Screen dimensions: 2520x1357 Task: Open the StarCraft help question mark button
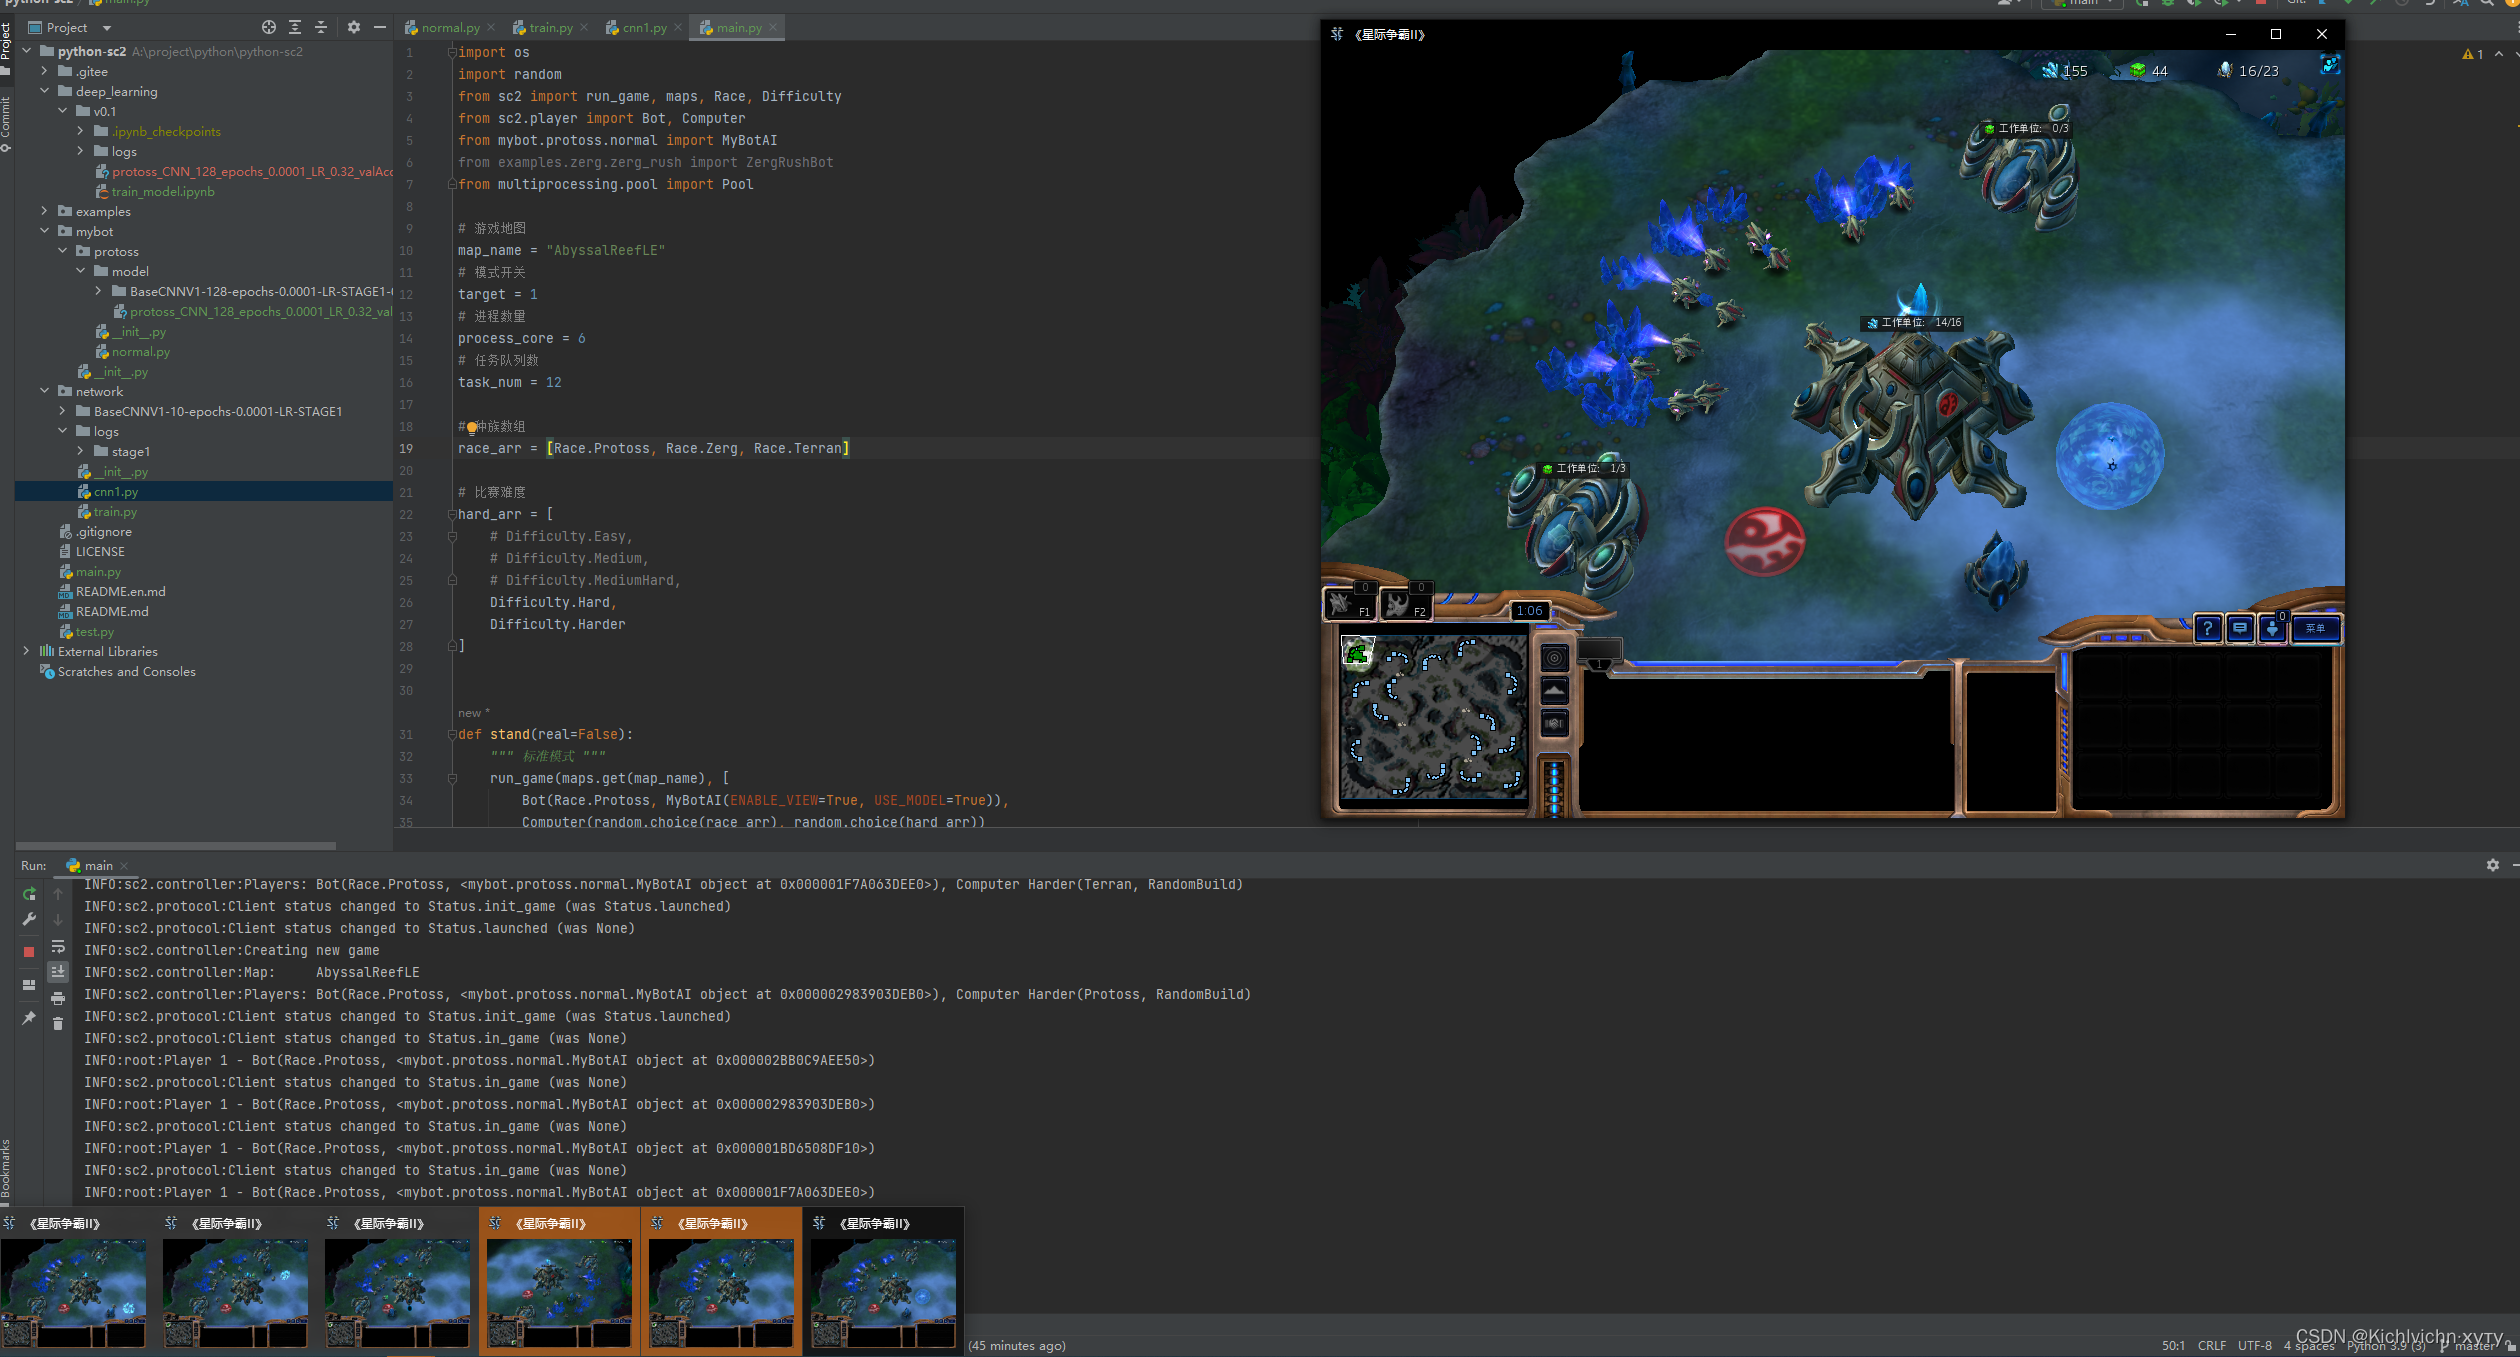pyautogui.click(x=2207, y=628)
